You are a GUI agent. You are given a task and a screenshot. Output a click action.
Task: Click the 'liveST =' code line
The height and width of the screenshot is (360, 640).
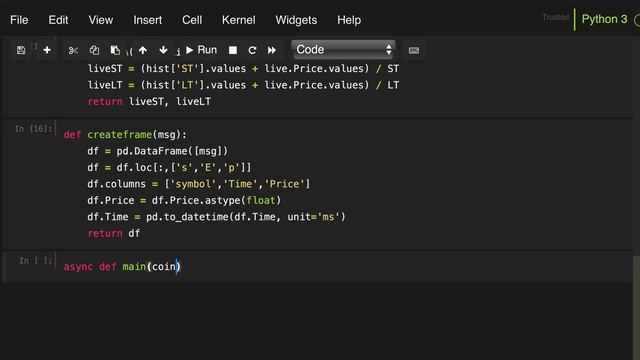tap(244, 69)
